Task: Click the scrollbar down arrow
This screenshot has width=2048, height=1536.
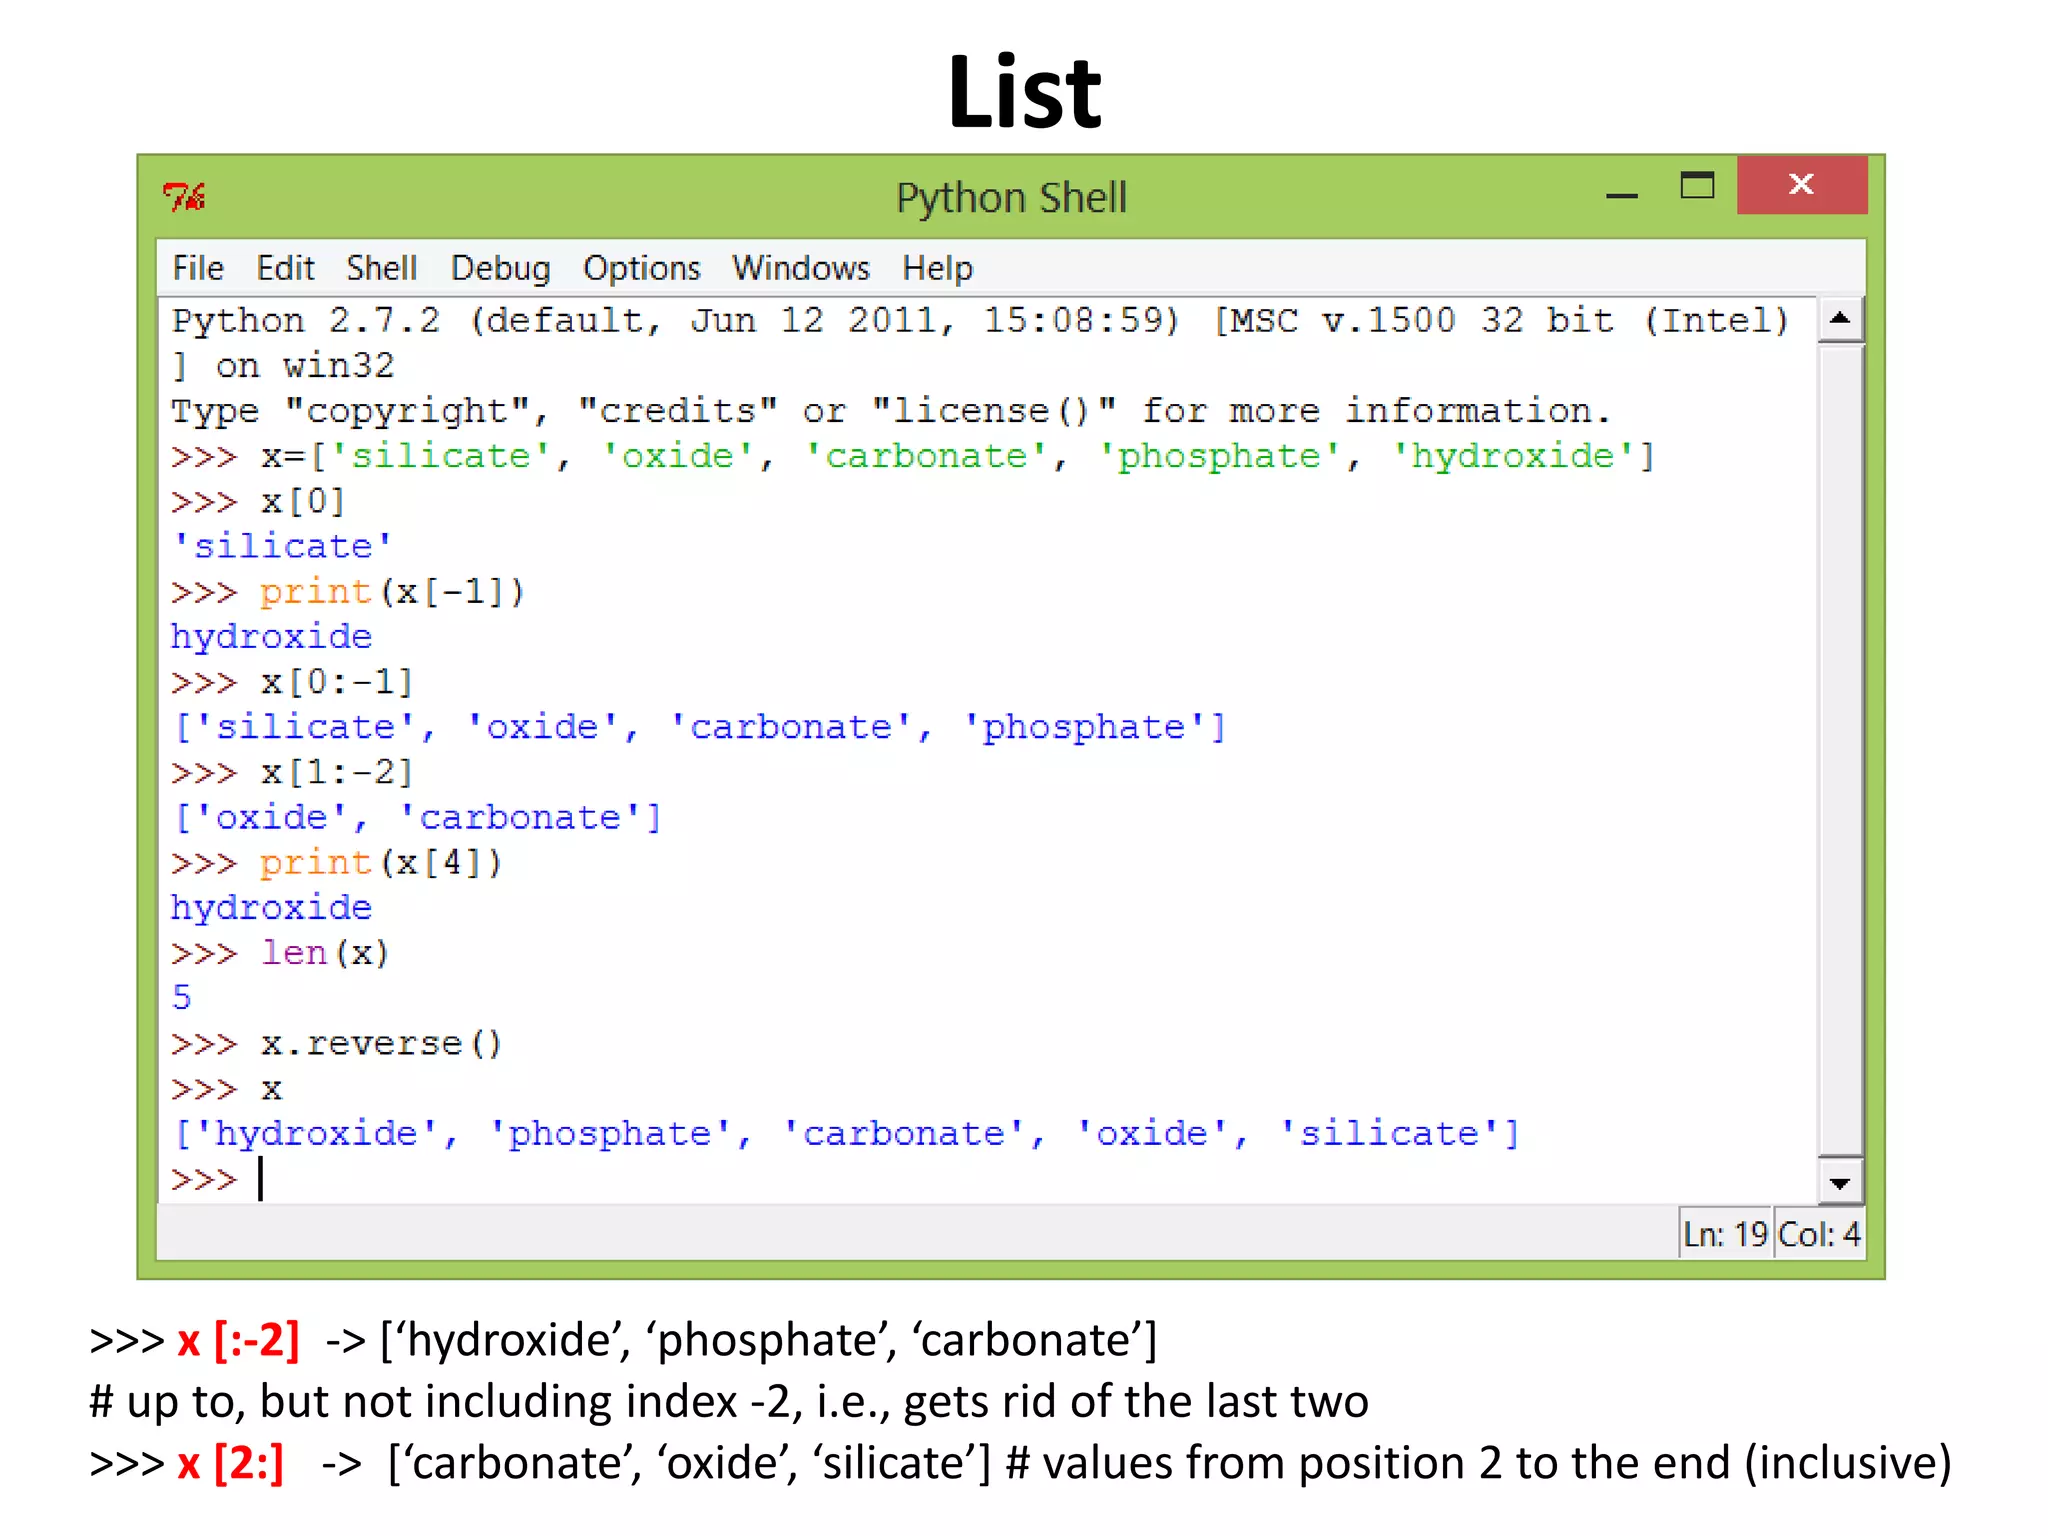Action: coord(1840,1183)
